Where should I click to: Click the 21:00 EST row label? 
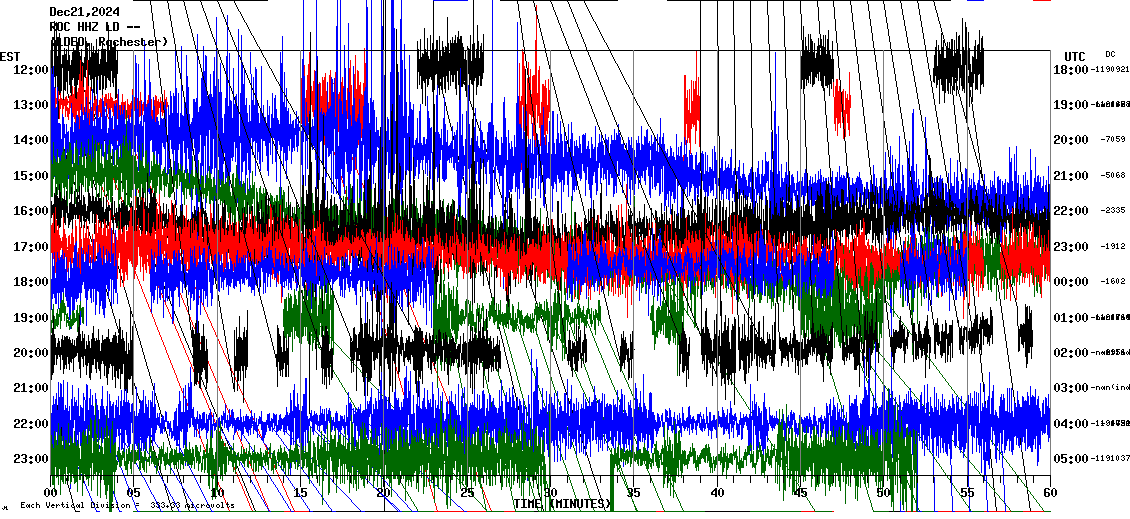[31, 388]
